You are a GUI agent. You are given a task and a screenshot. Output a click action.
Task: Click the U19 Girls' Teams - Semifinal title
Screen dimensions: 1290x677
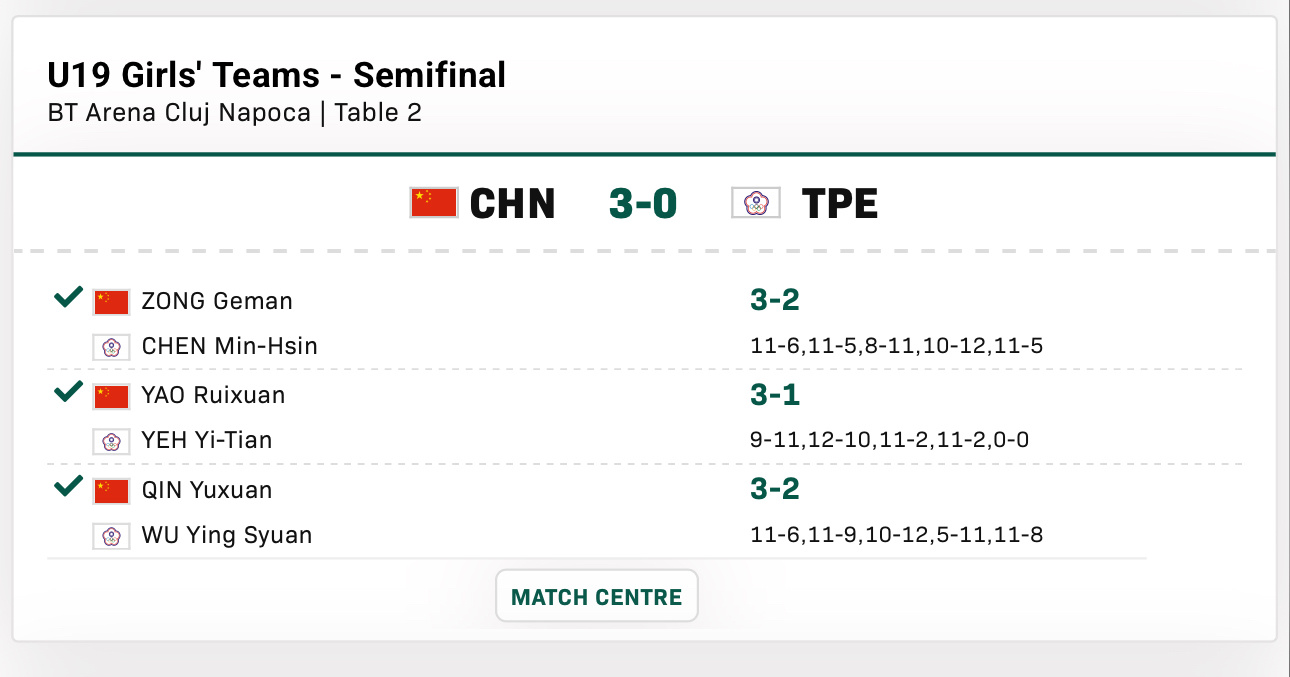(x=277, y=75)
